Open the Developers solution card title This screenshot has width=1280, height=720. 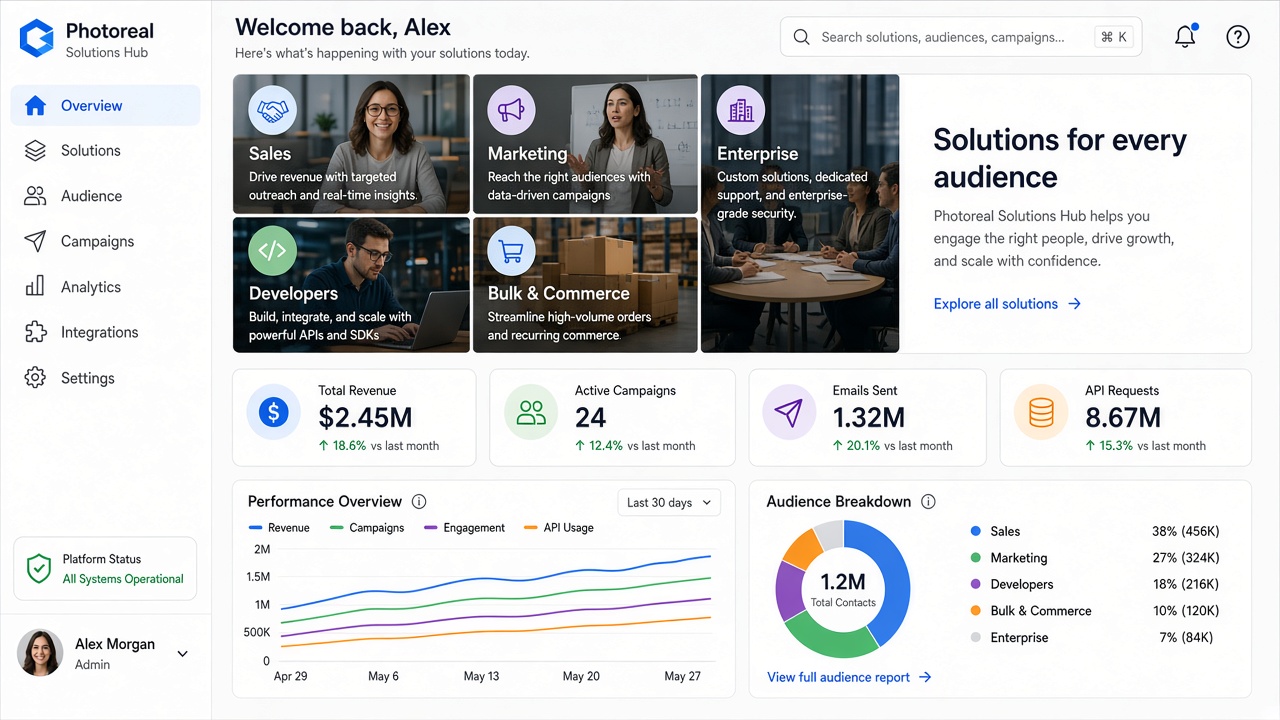point(293,294)
